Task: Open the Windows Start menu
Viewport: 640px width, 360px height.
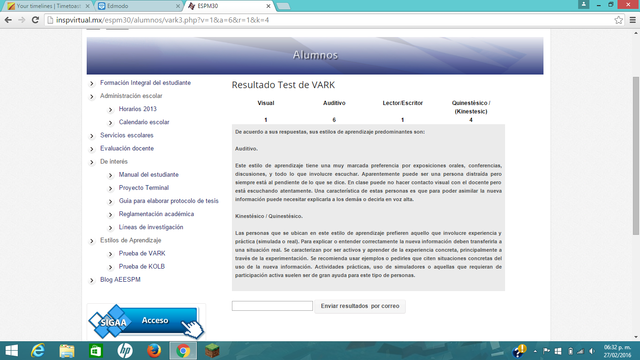Action: (11, 351)
